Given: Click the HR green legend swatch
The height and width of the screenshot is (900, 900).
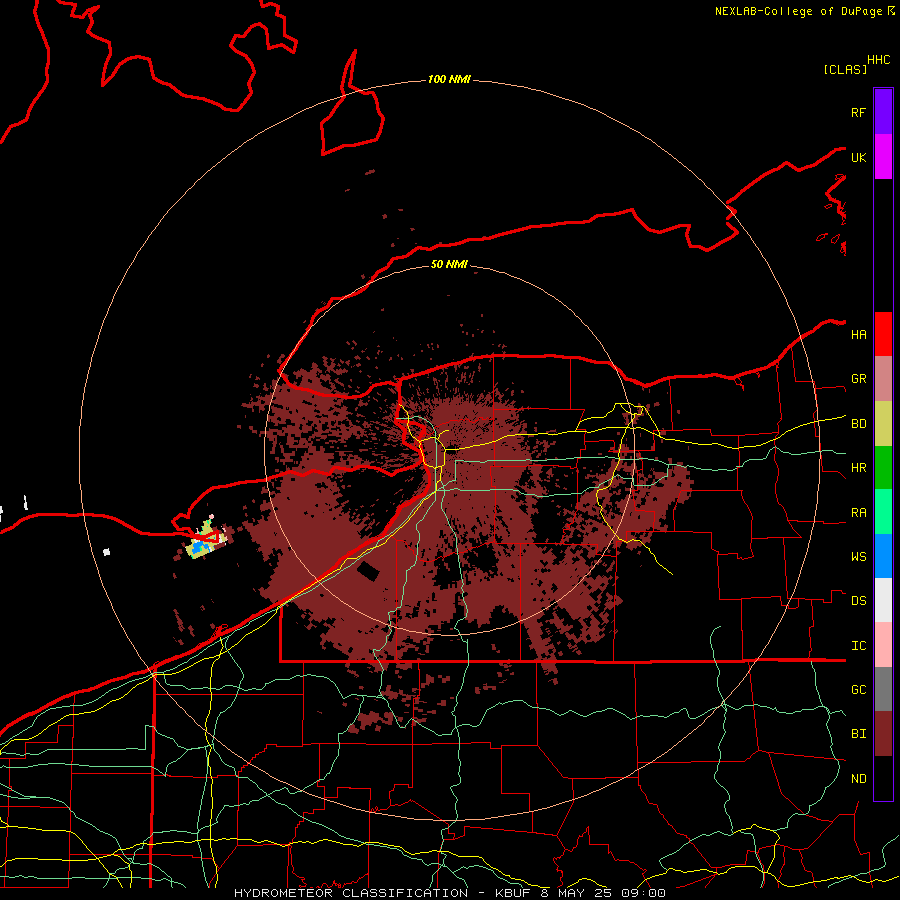Looking at the screenshot, I should click(883, 467).
